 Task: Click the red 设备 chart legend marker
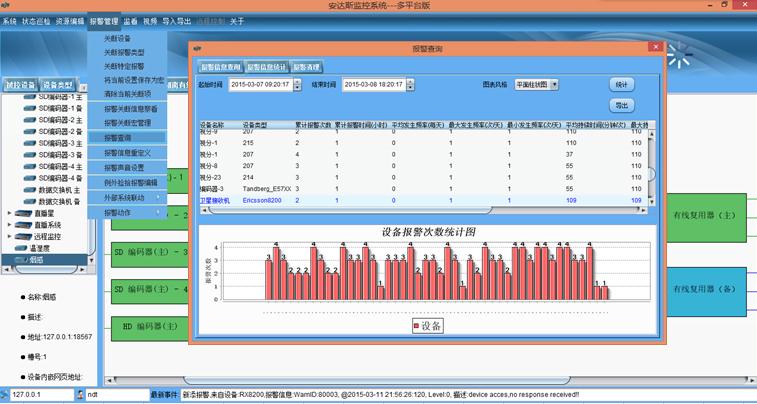pyautogui.click(x=416, y=326)
